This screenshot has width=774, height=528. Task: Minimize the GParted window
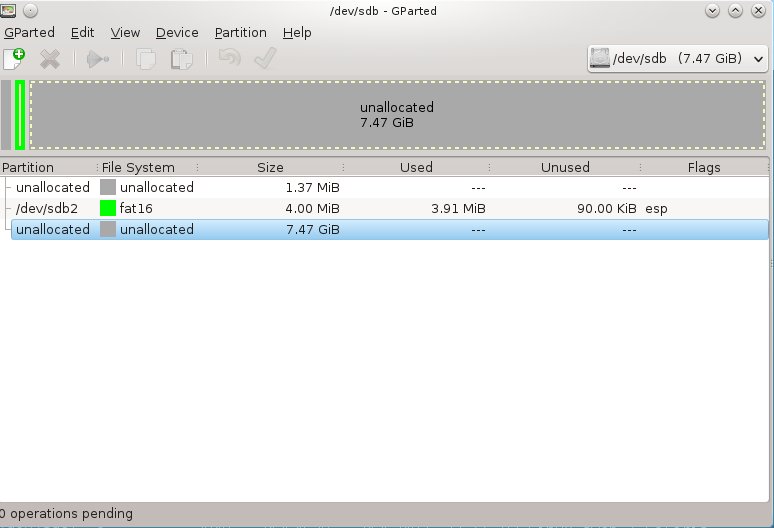pyautogui.click(x=712, y=10)
